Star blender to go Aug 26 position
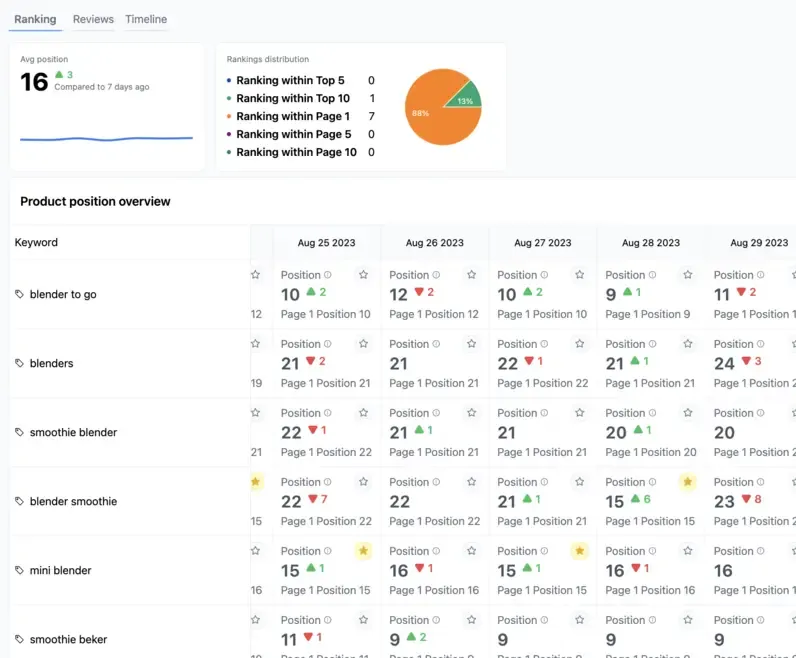Image resolution: width=796 pixels, height=658 pixels. [x=472, y=275]
